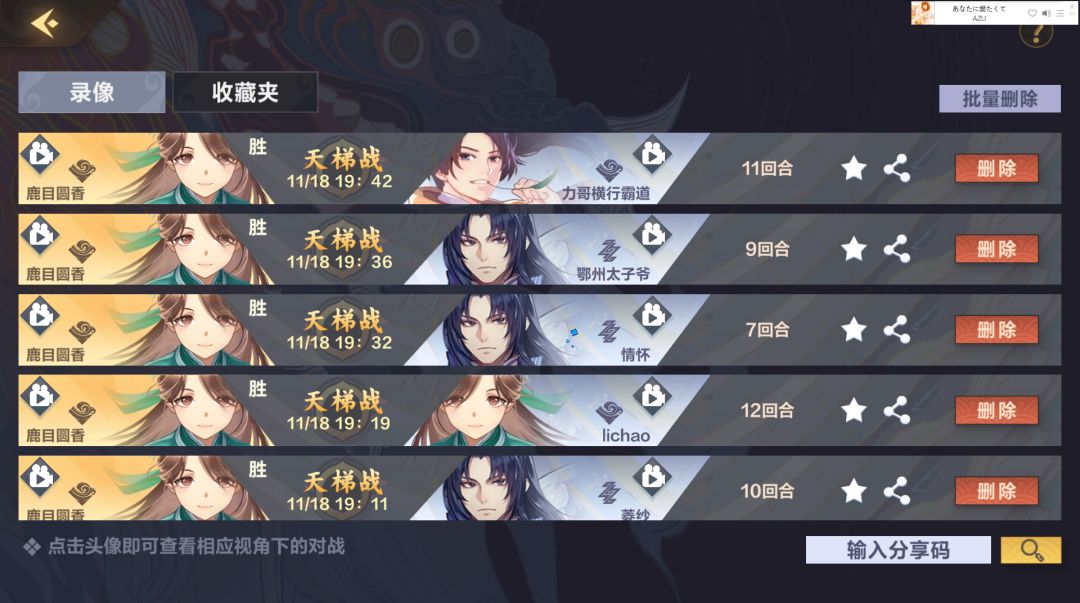
Task: Switch to the 收藏夹 tab
Action: [x=245, y=92]
